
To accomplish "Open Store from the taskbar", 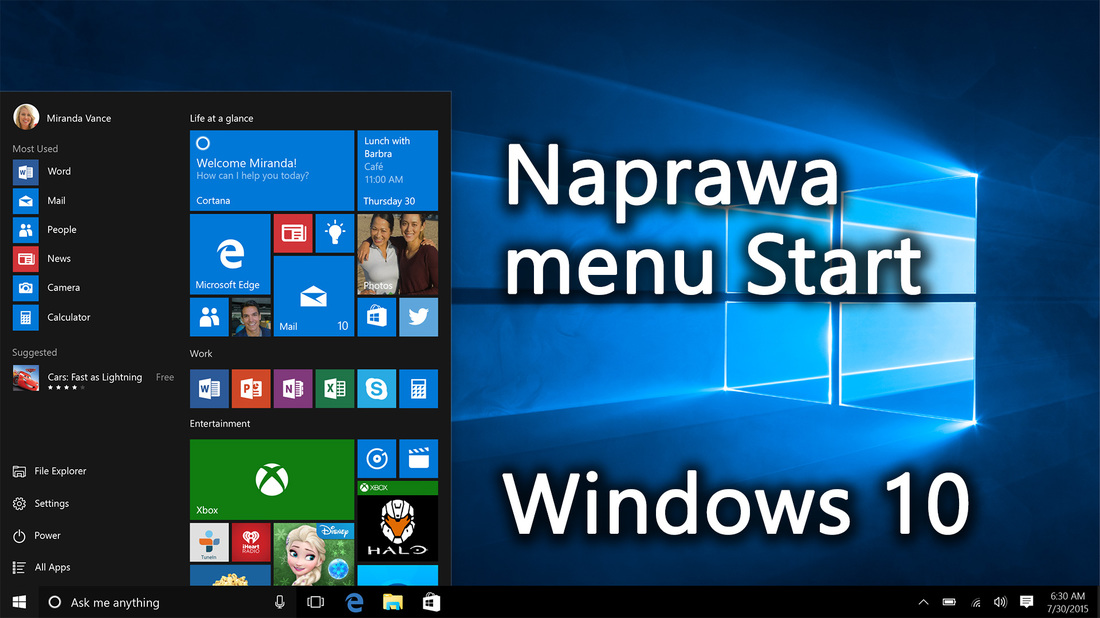I will [431, 602].
